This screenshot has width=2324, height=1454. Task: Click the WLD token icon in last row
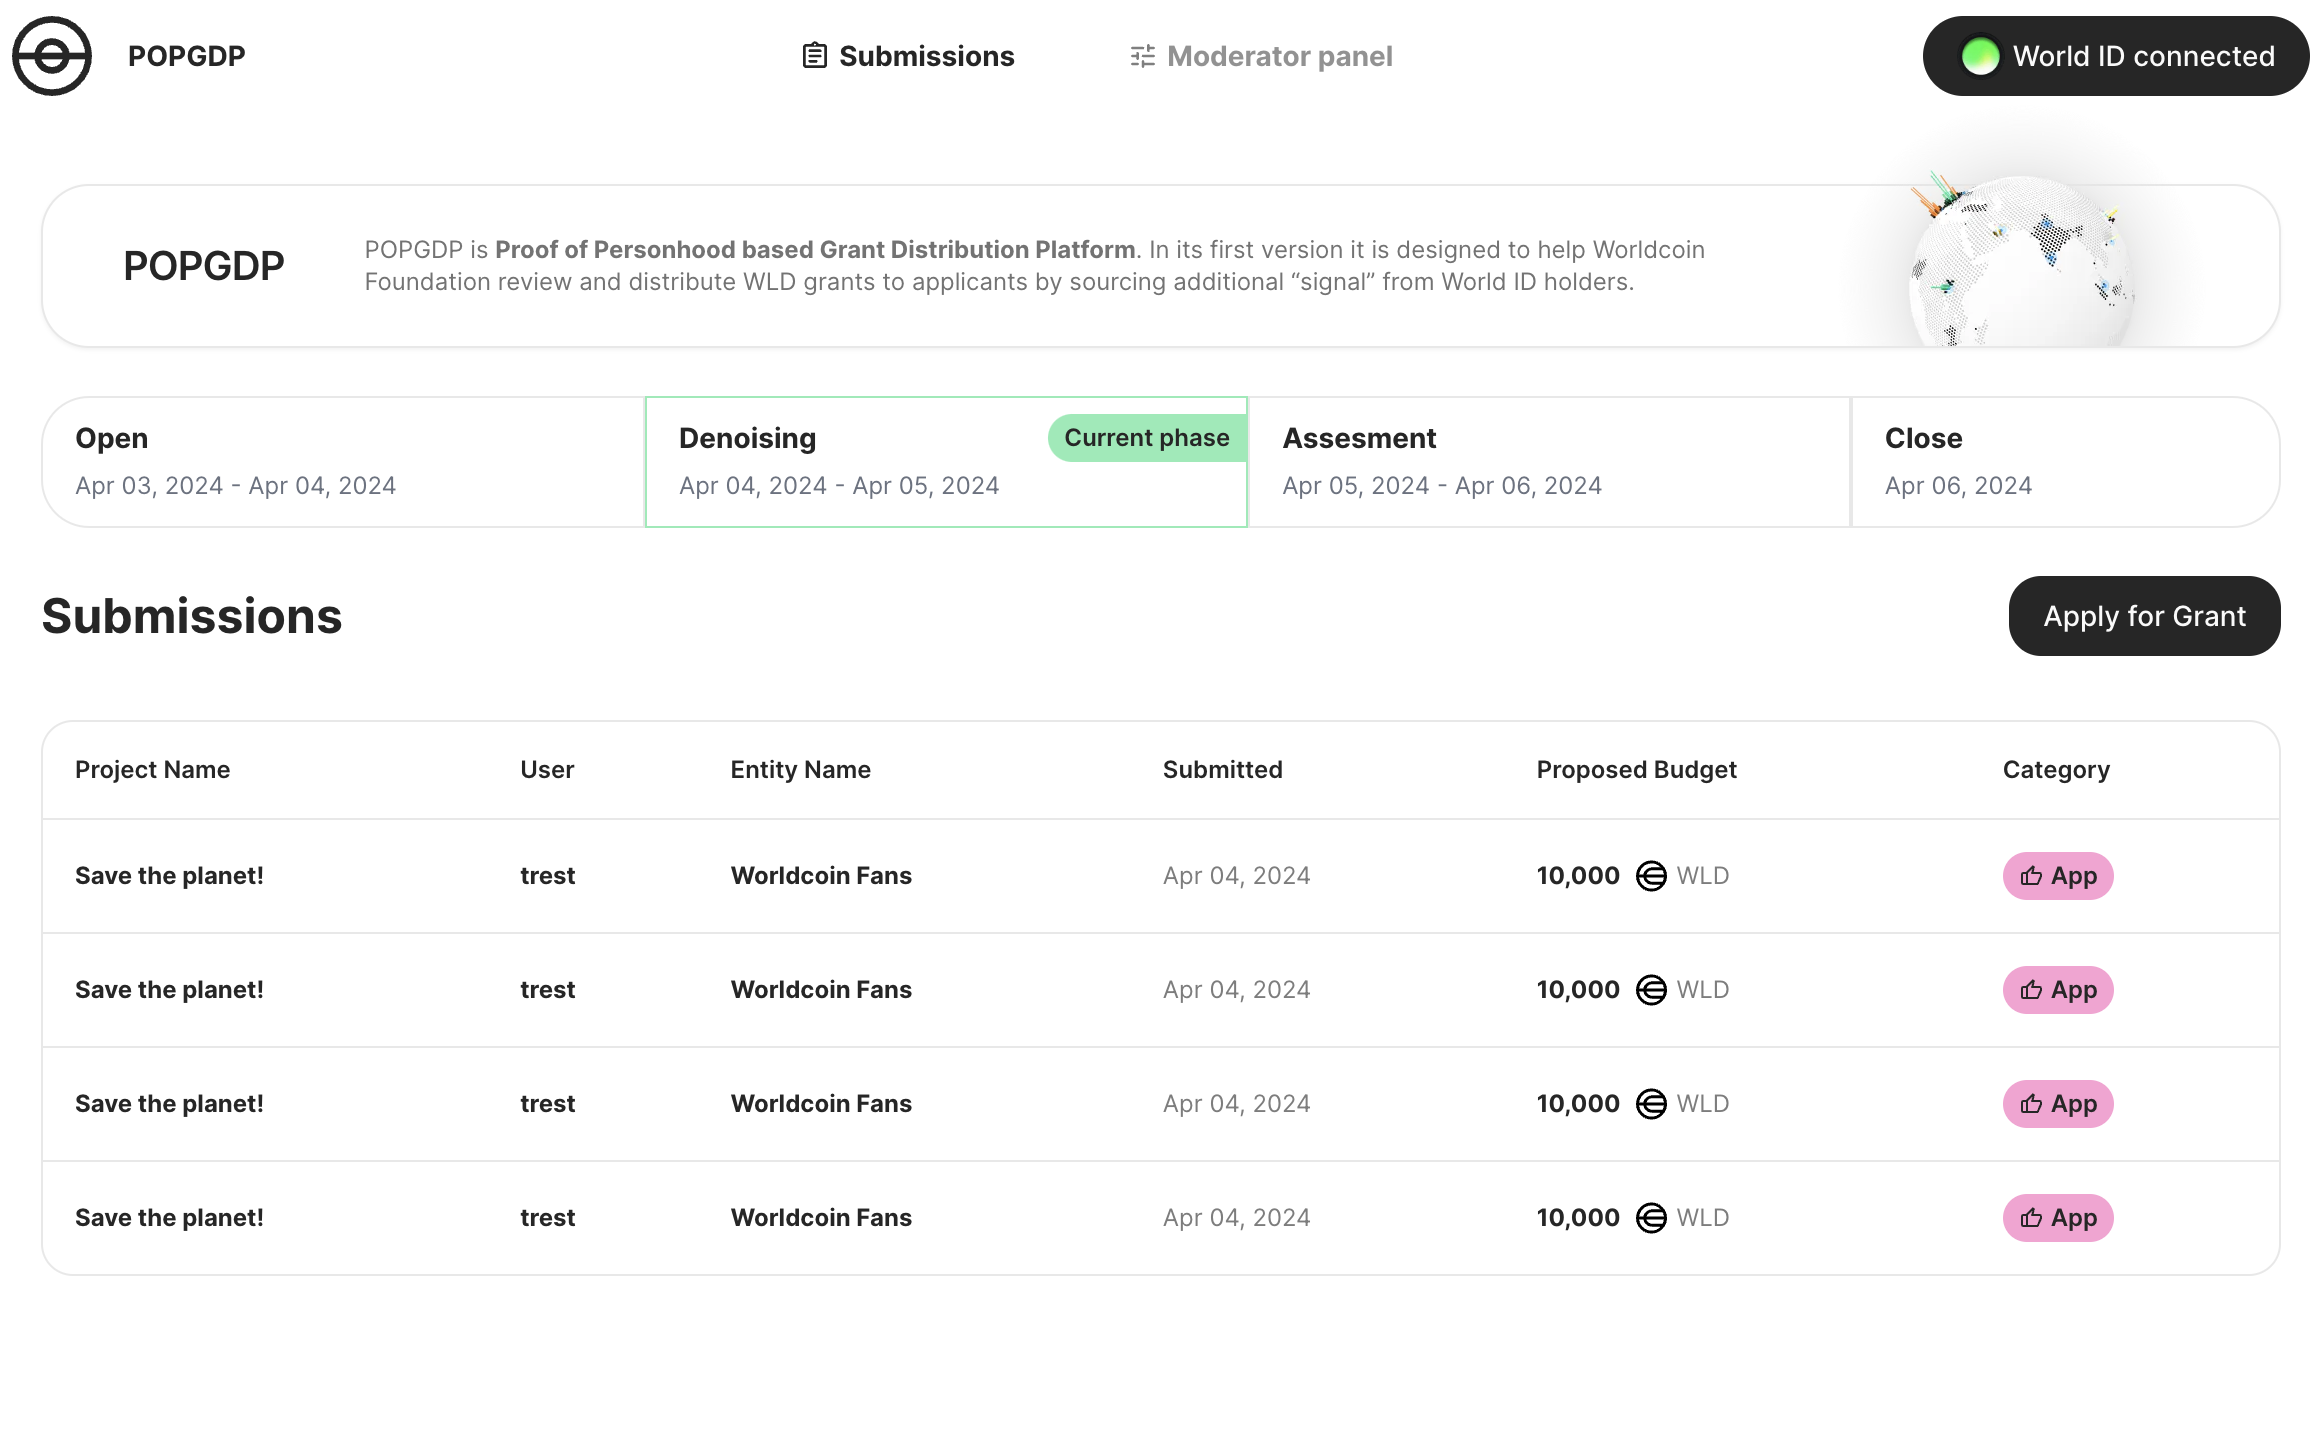coord(1650,1218)
